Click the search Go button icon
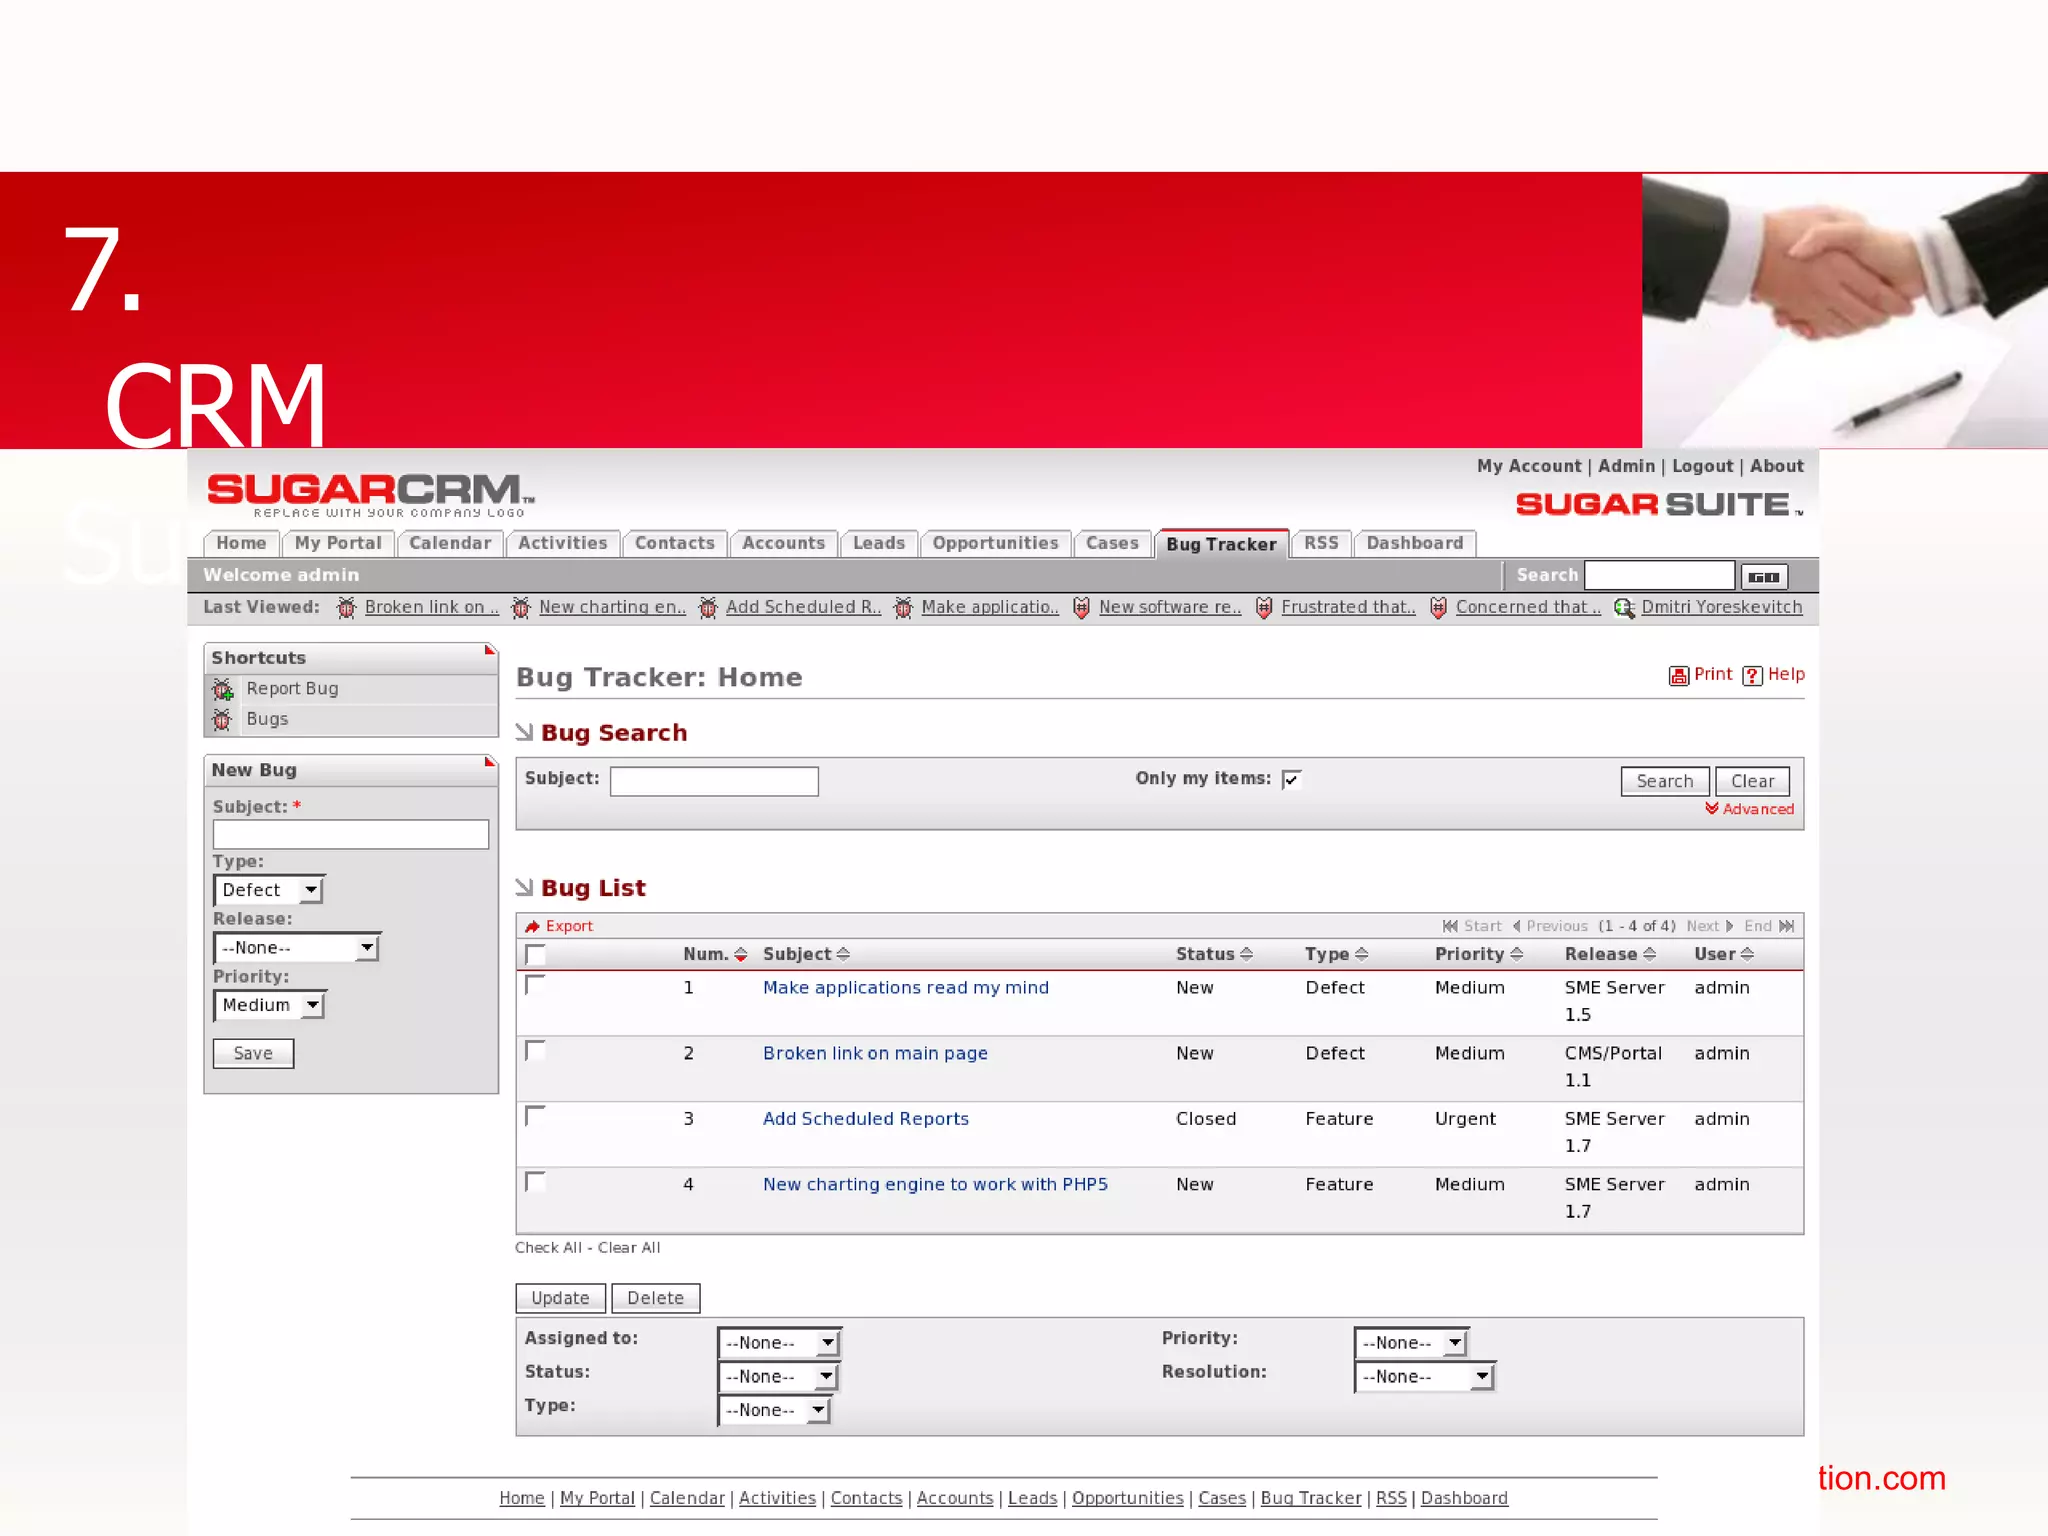2048x1536 pixels. coord(1764,577)
